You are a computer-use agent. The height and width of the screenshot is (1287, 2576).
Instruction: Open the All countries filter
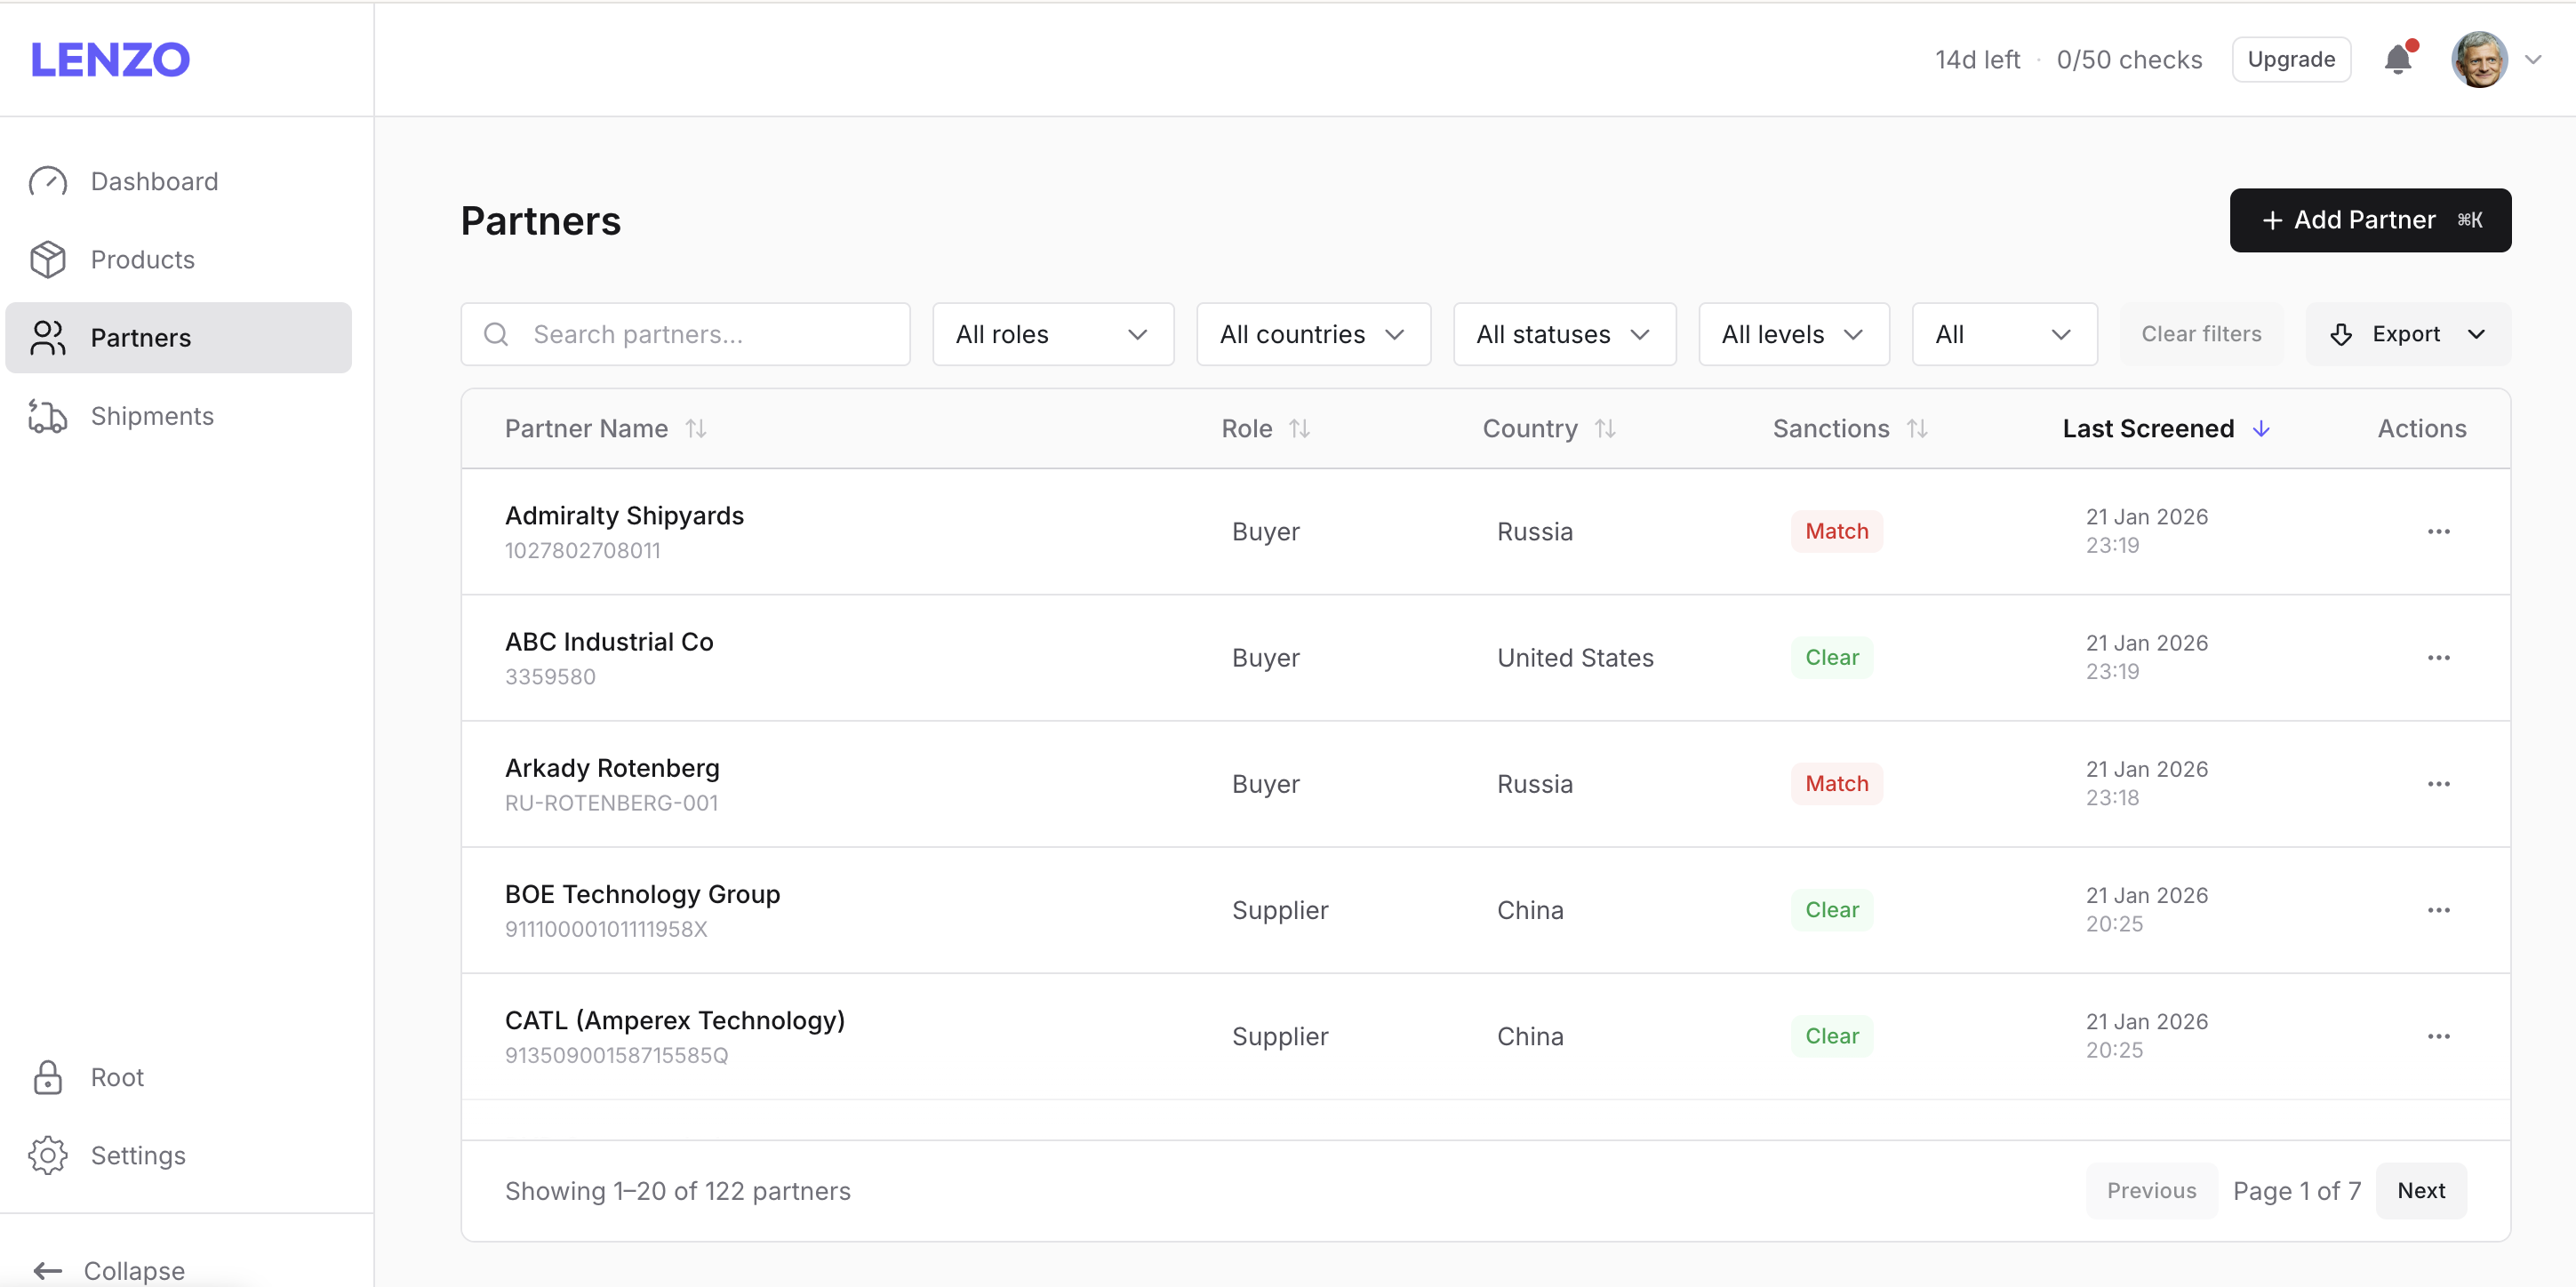click(1312, 334)
